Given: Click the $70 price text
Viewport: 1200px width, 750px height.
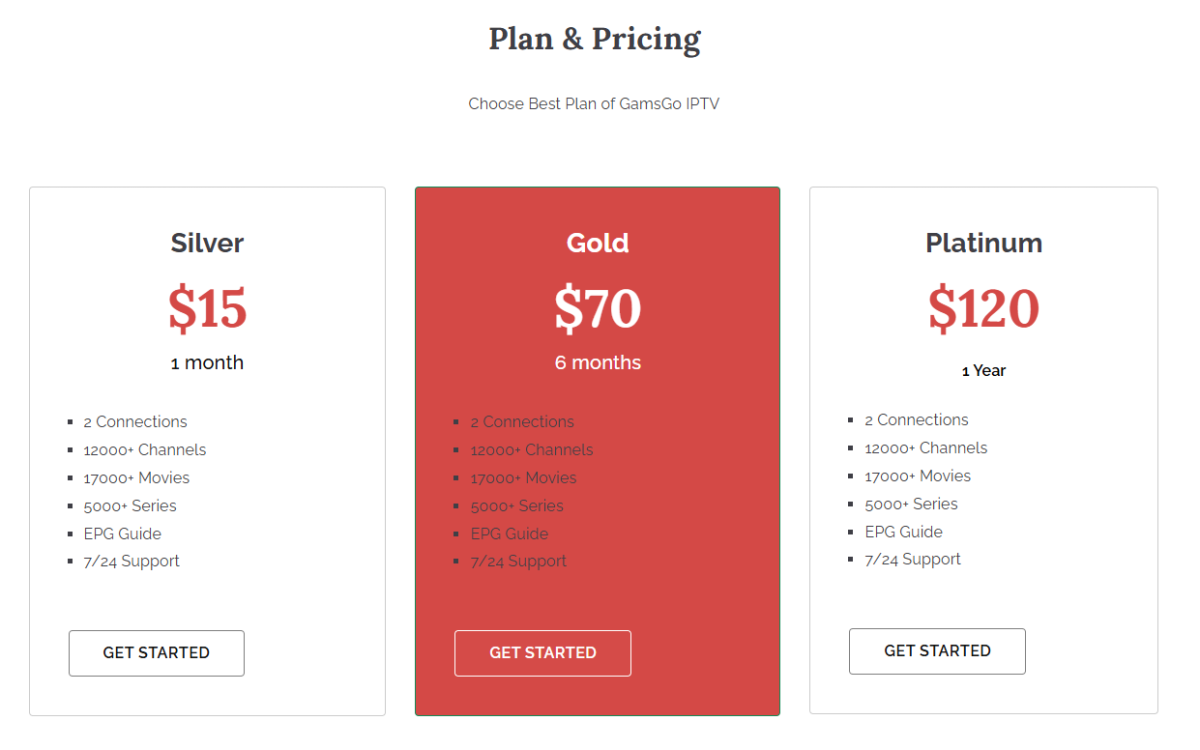Looking at the screenshot, I should click(597, 309).
